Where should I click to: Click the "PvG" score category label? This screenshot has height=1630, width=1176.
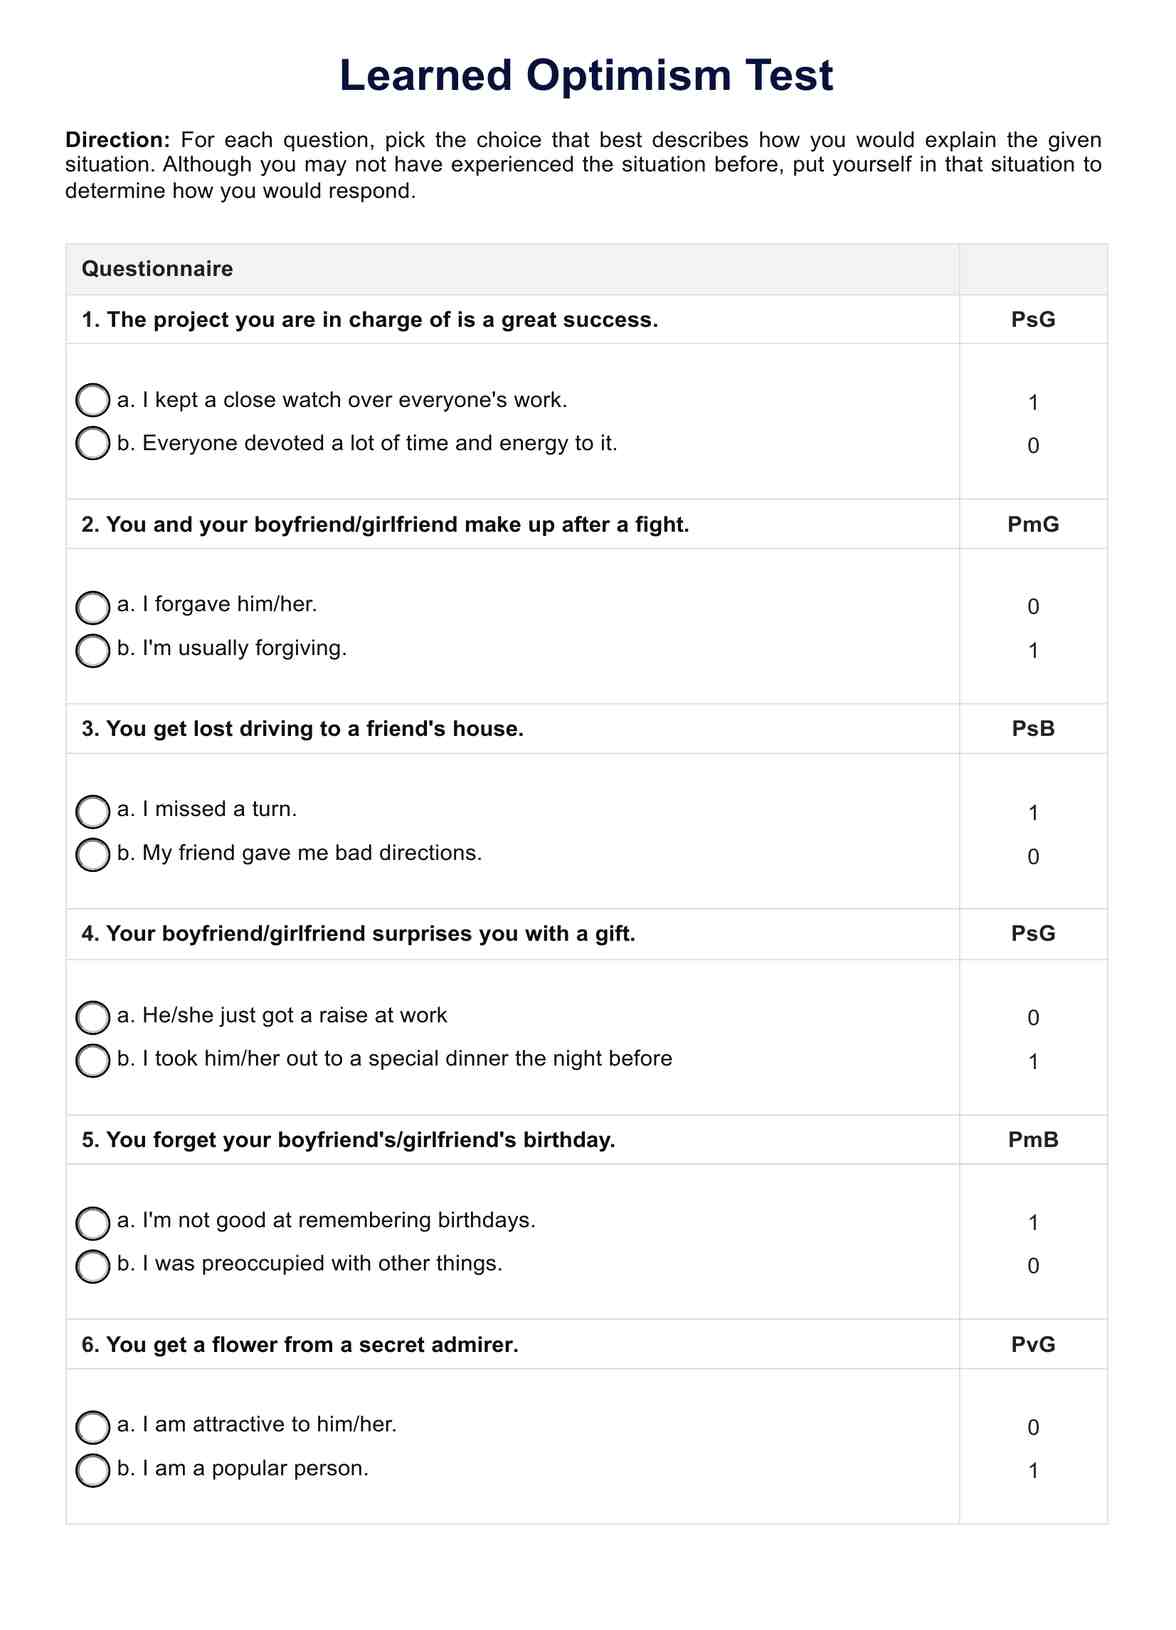pyautogui.click(x=1033, y=1345)
